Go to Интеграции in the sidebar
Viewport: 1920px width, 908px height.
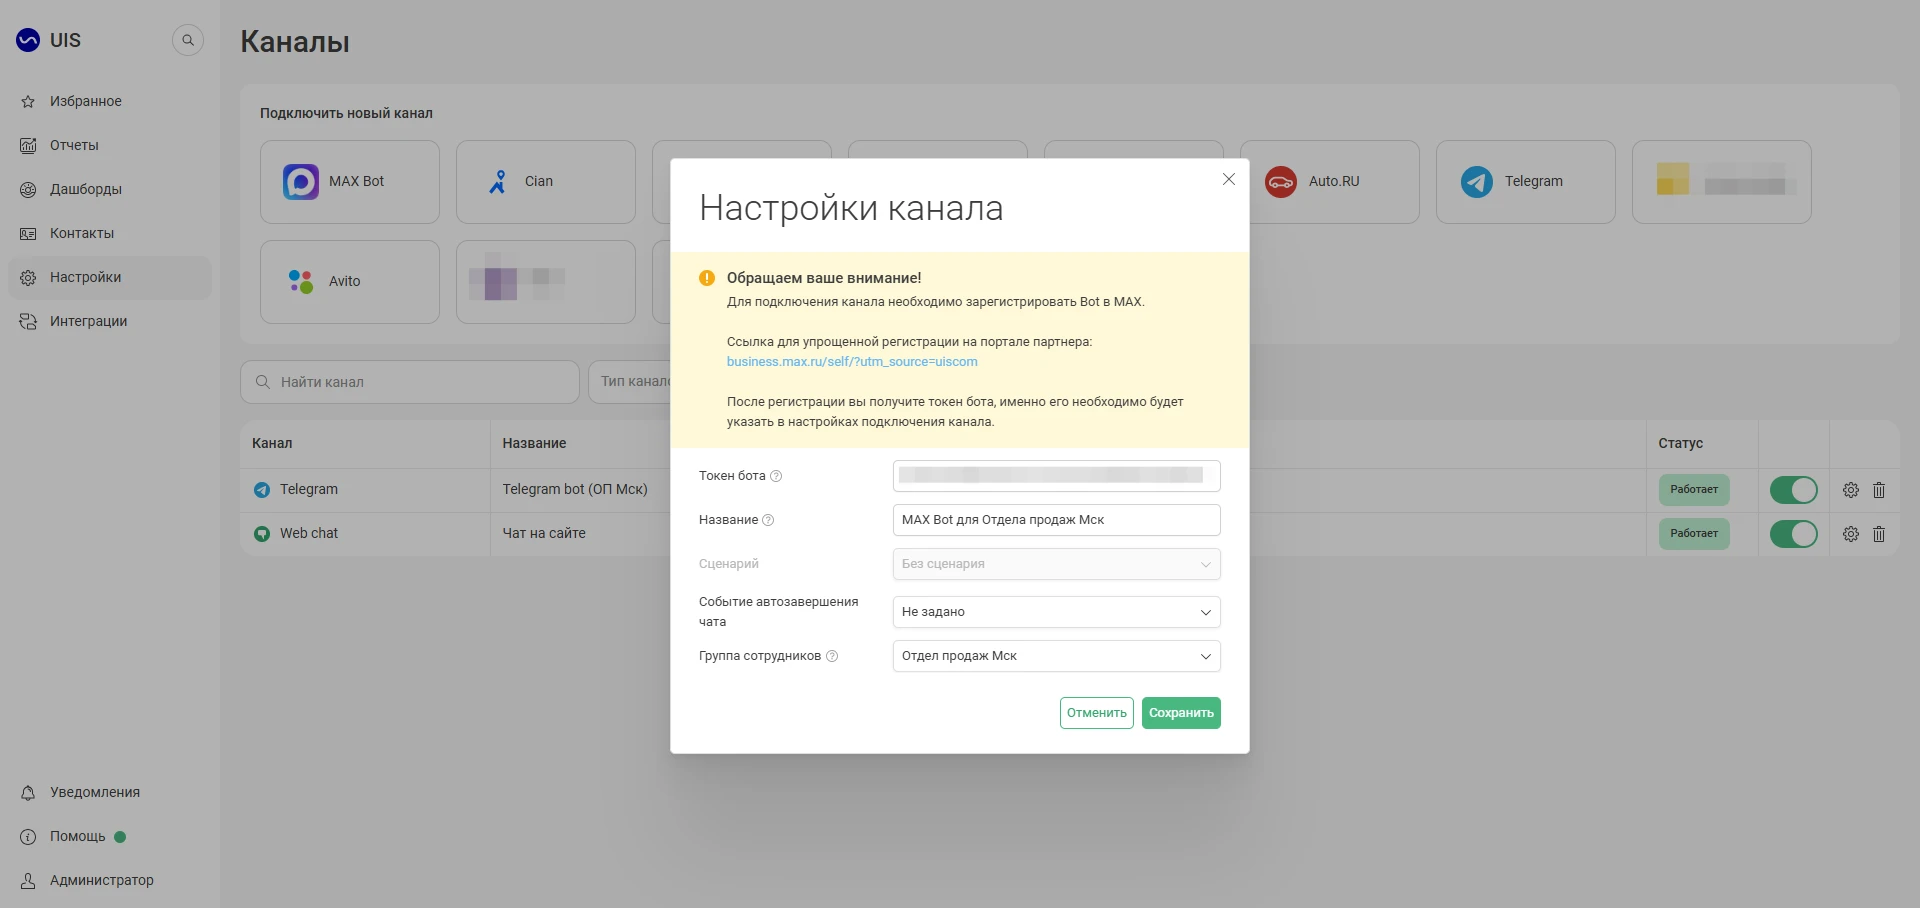(88, 321)
